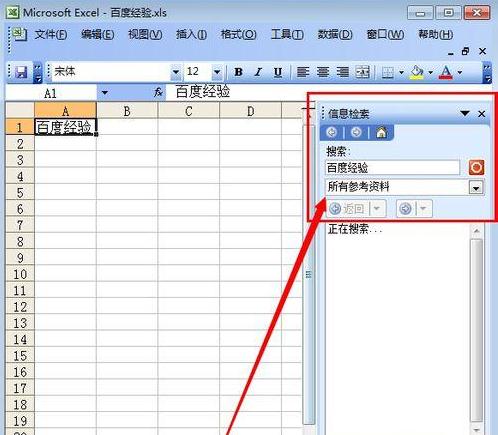Center align cell text

point(323,72)
